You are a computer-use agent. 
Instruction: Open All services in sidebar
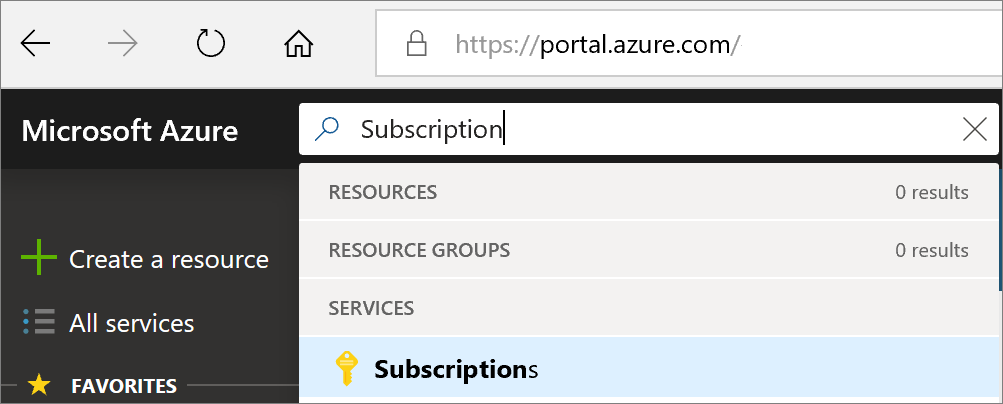point(131,323)
